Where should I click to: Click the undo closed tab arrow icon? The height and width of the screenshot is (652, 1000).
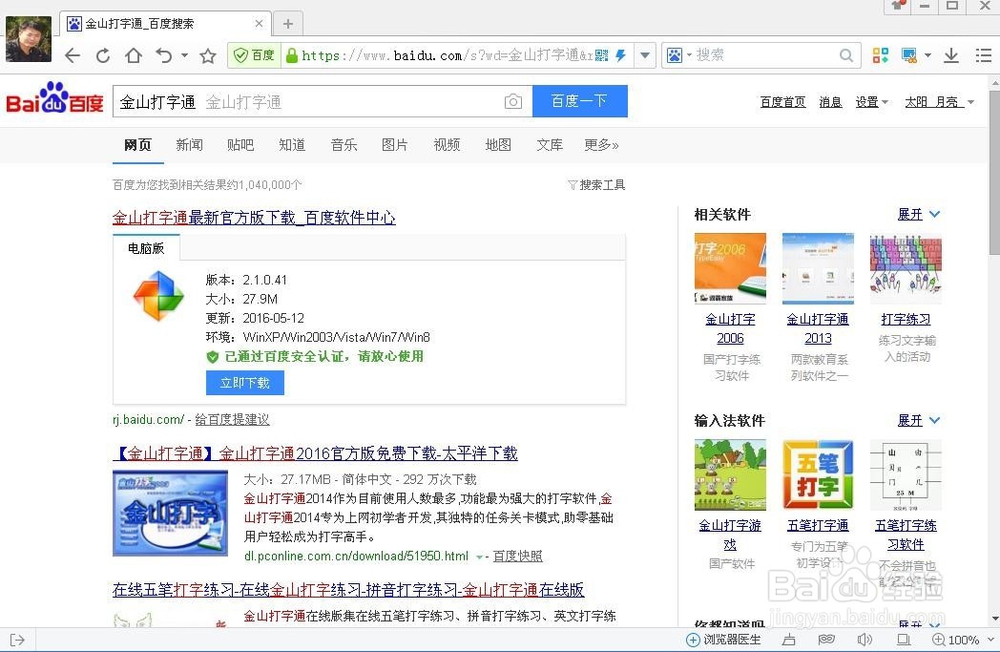pos(164,56)
